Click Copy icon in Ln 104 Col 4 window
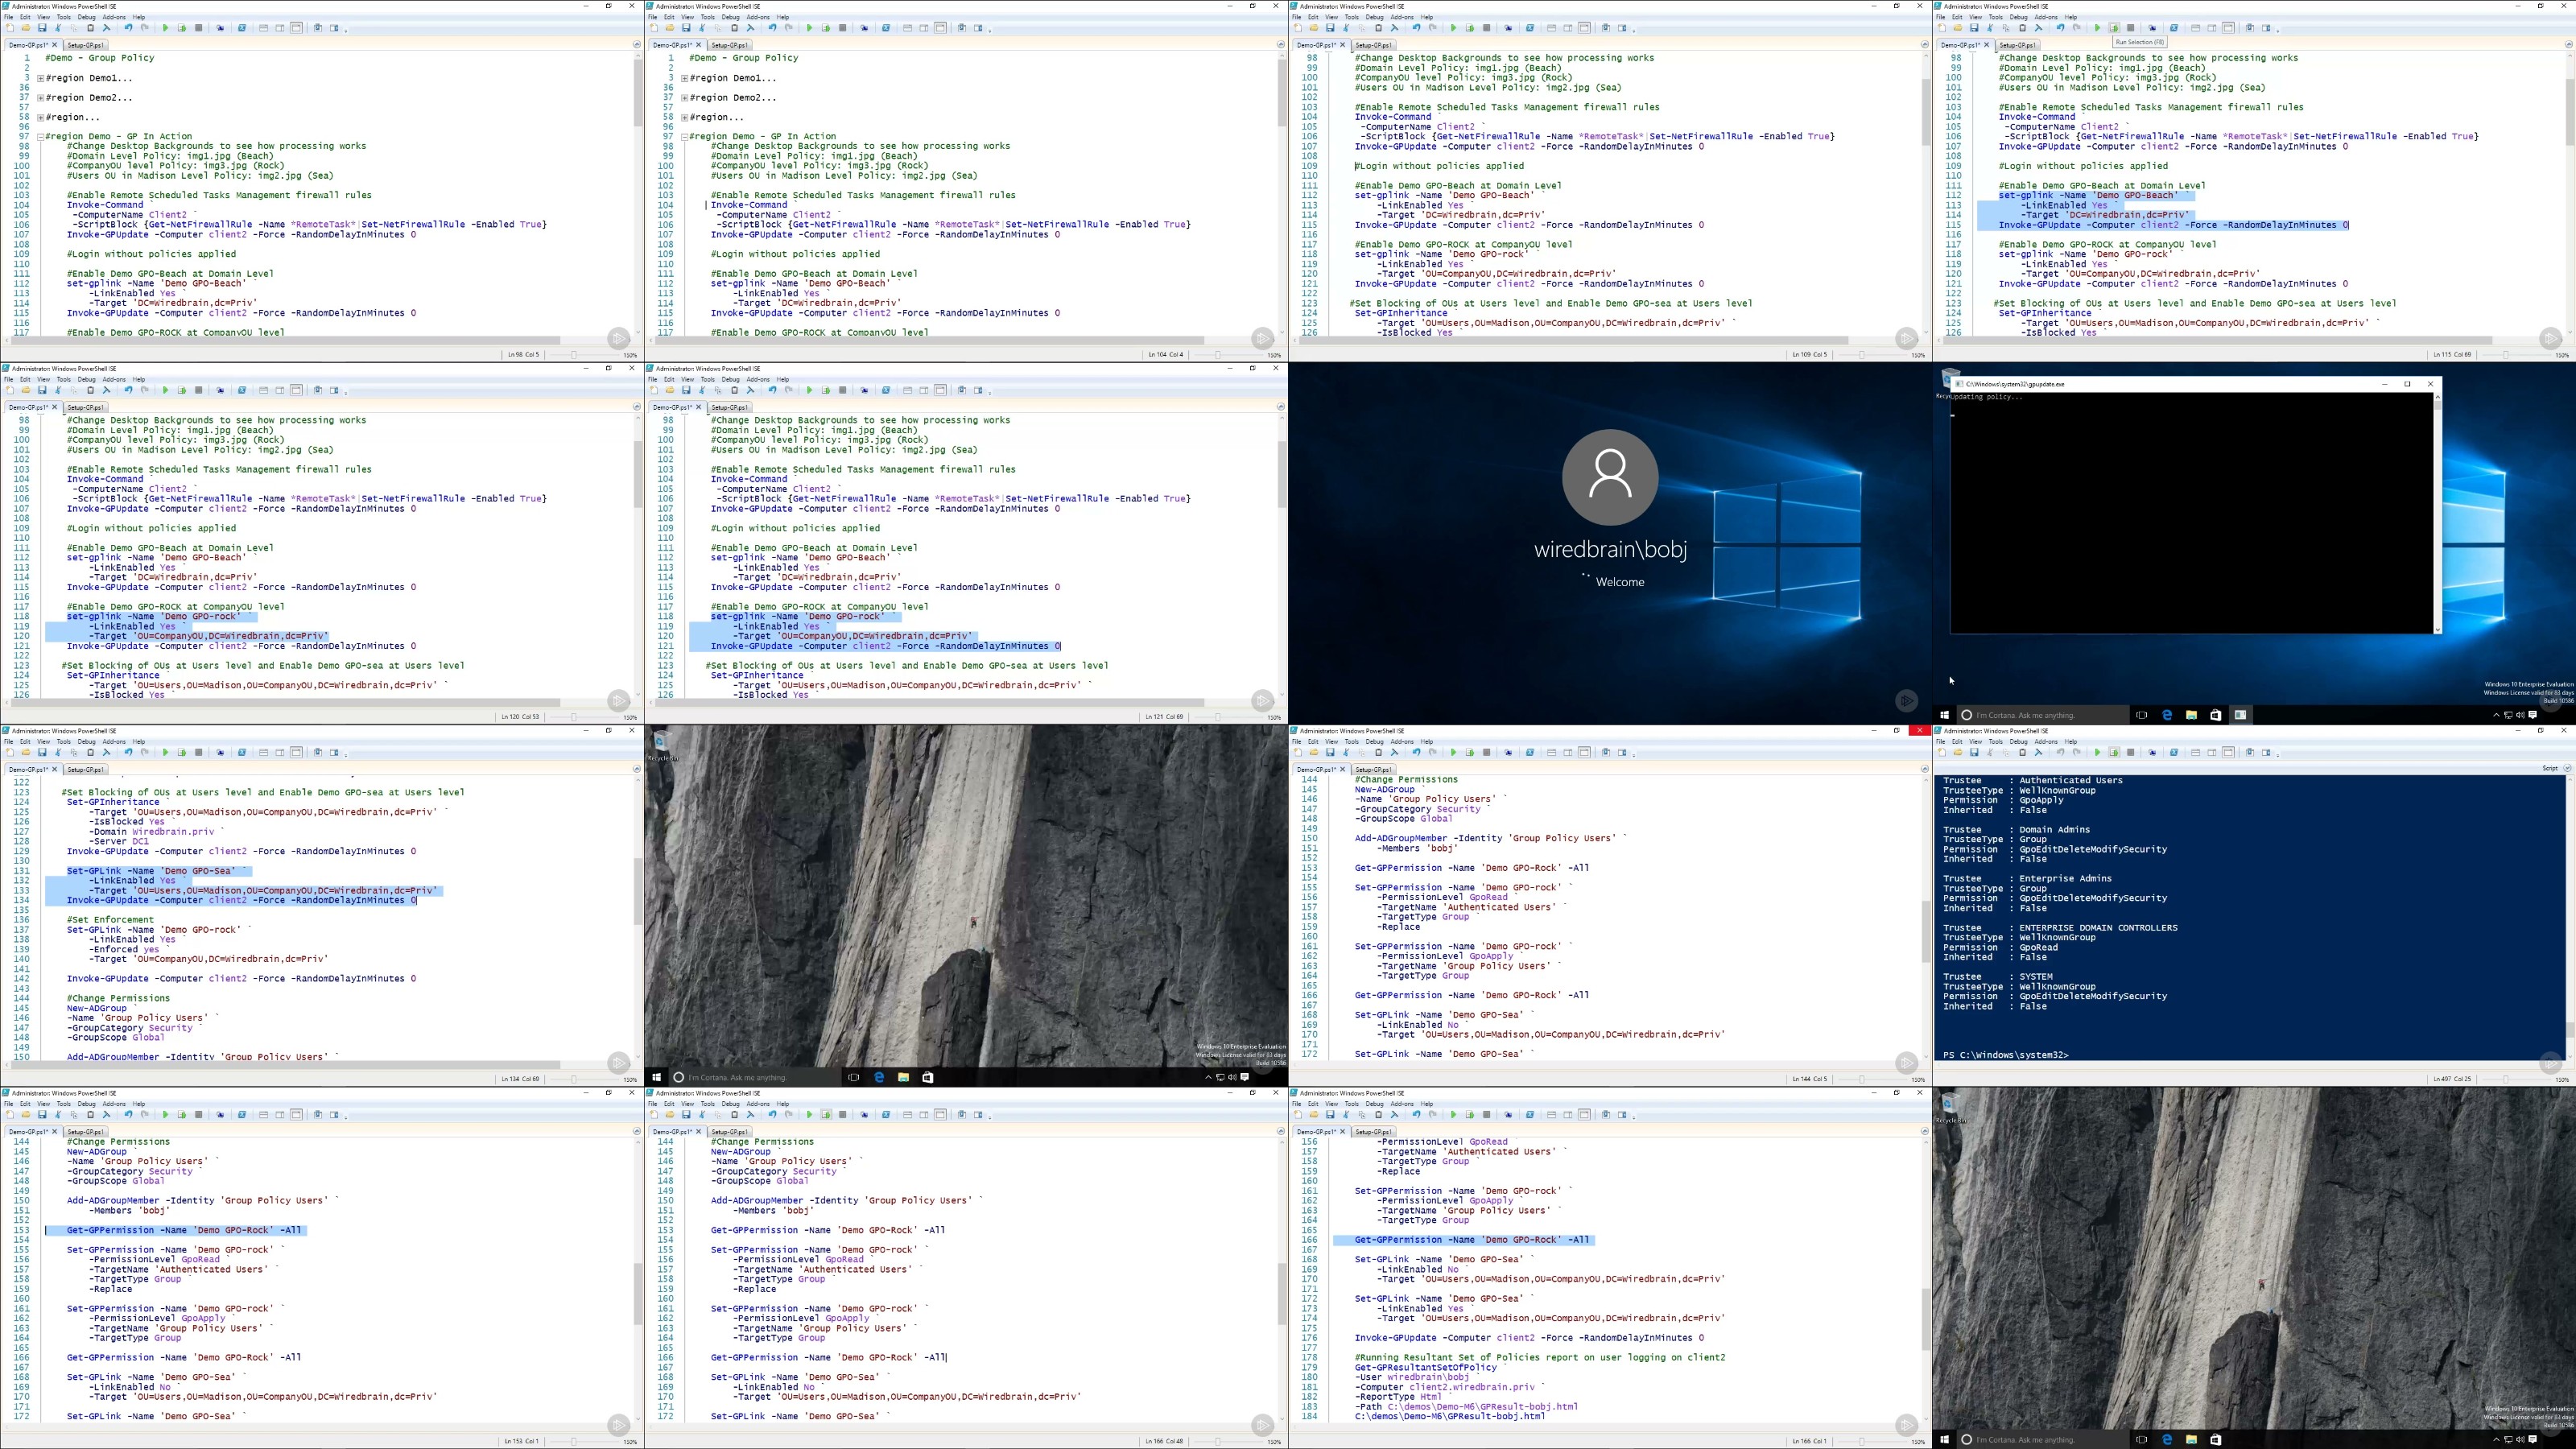 (718, 28)
